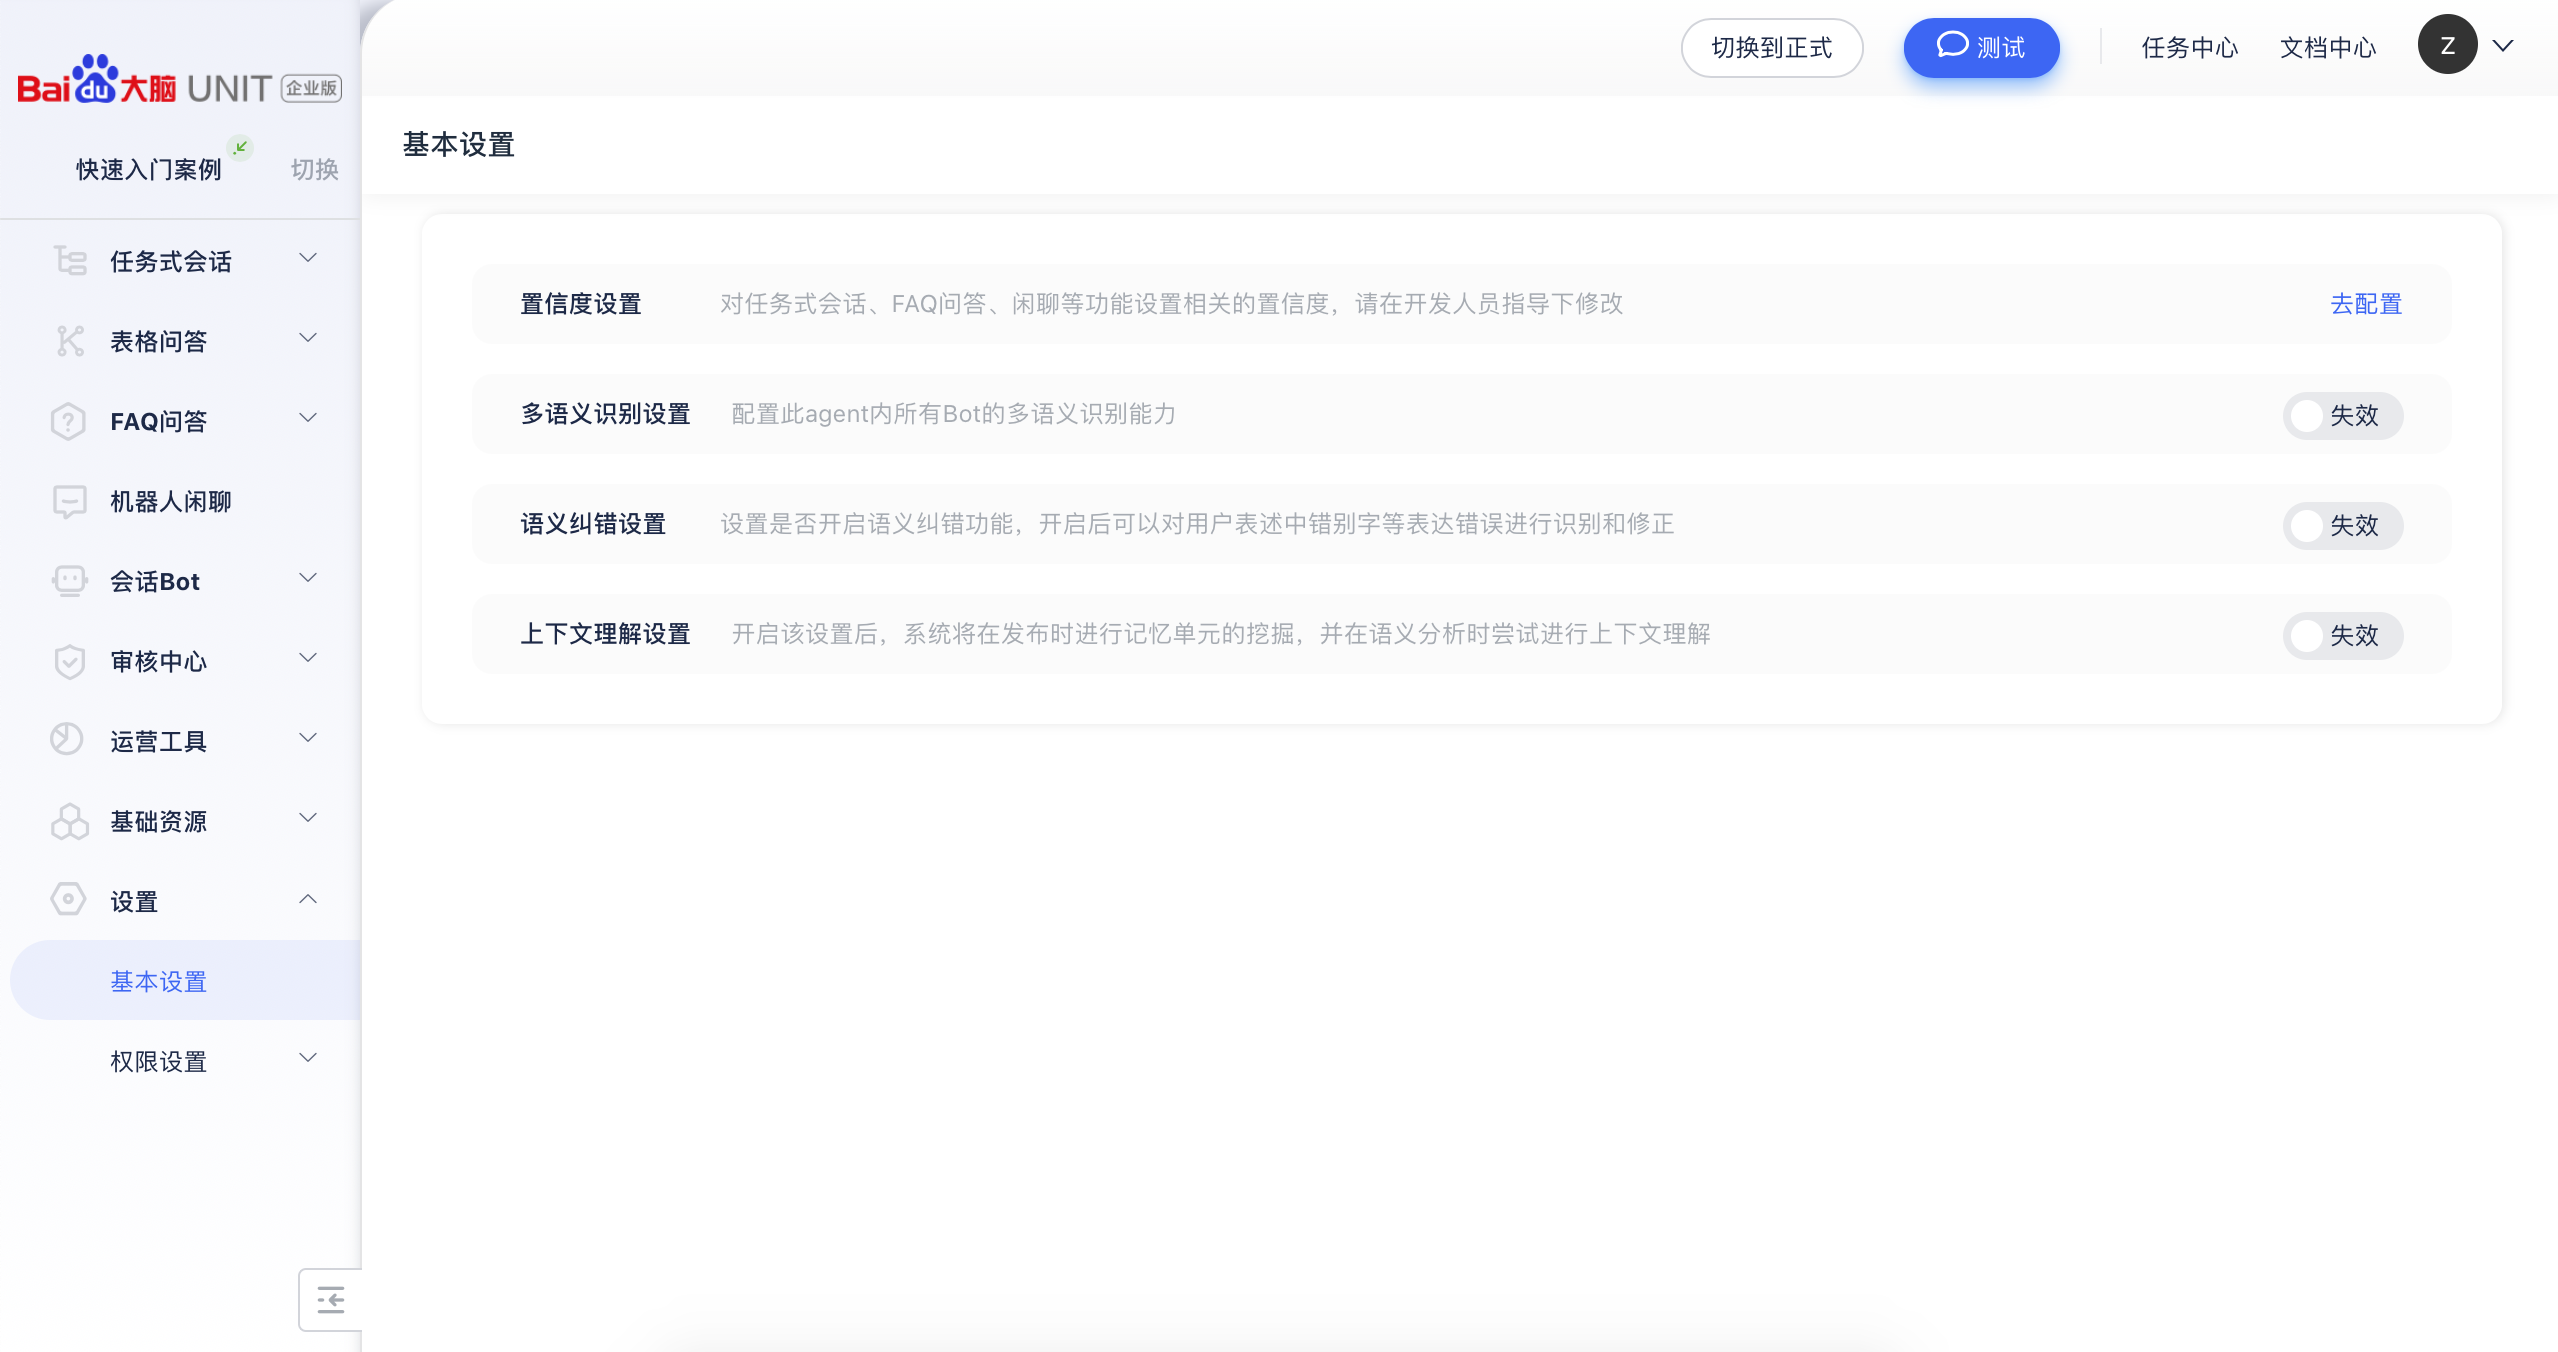Expand the 表格问答 chevron

(308, 338)
